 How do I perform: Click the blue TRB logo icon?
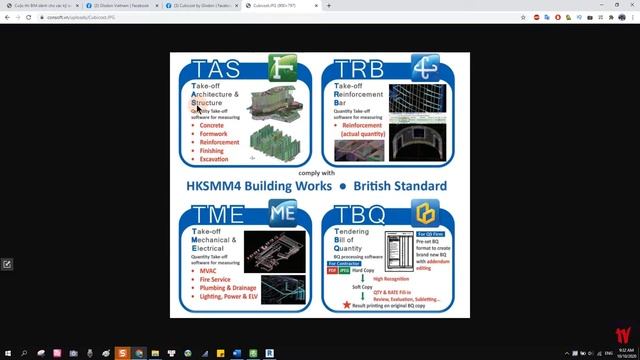click(425, 68)
